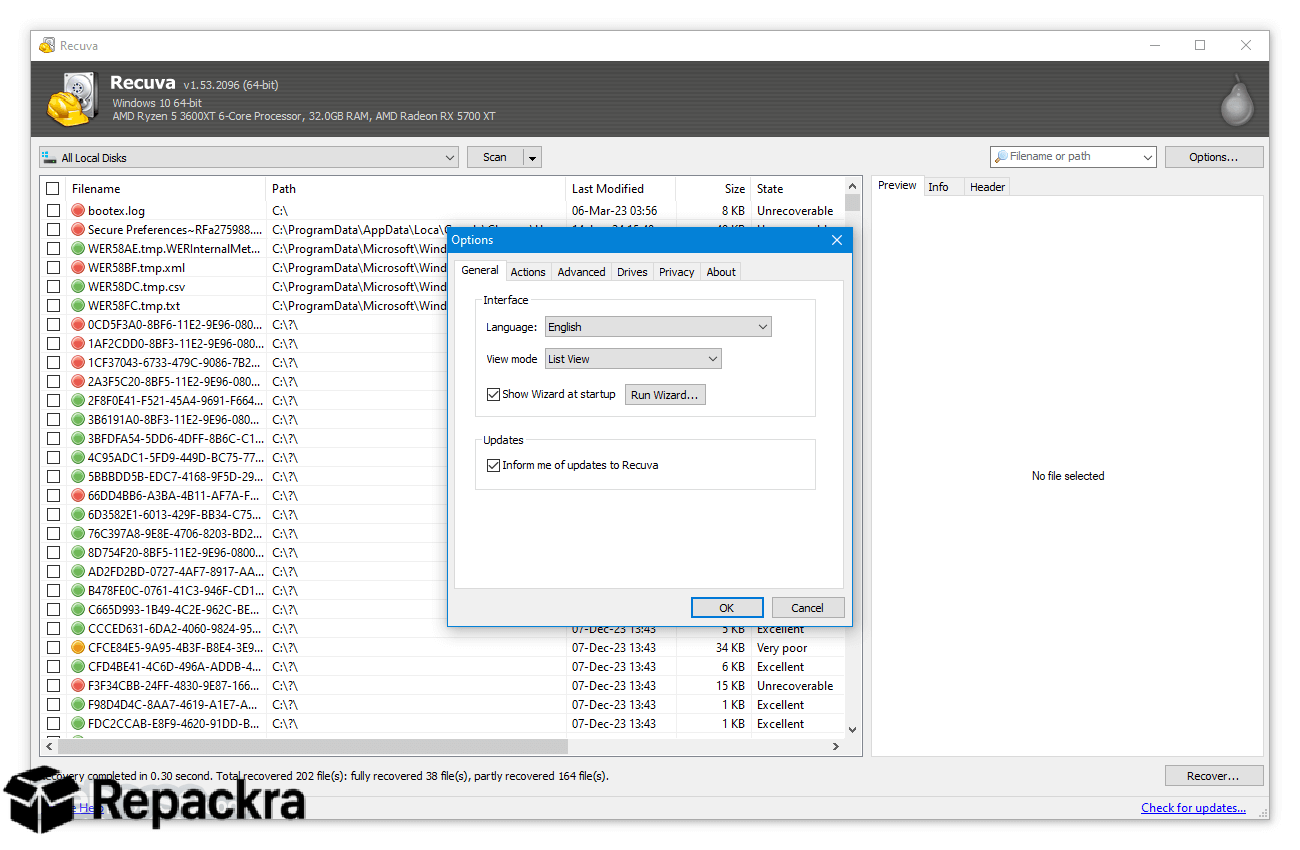Click the Options... button in main window
Image resolution: width=1300 pixels, height=850 pixels.
tap(1213, 157)
